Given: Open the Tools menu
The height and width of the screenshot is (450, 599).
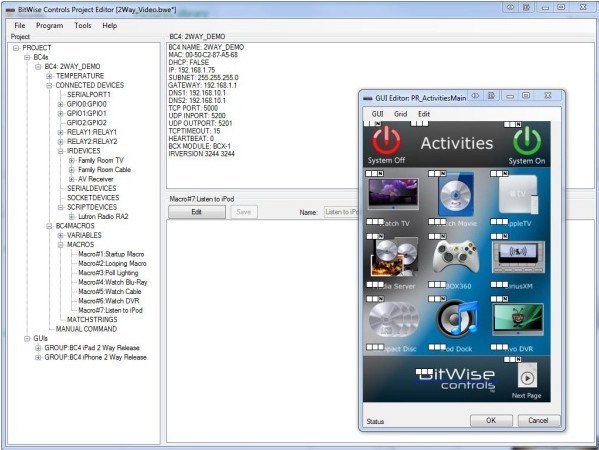Looking at the screenshot, I should 83,25.
